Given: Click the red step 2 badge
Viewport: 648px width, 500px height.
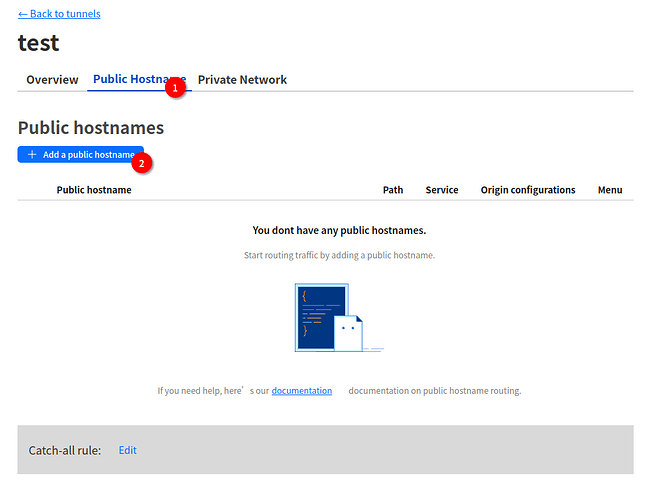Looking at the screenshot, I should pyautogui.click(x=142, y=161).
